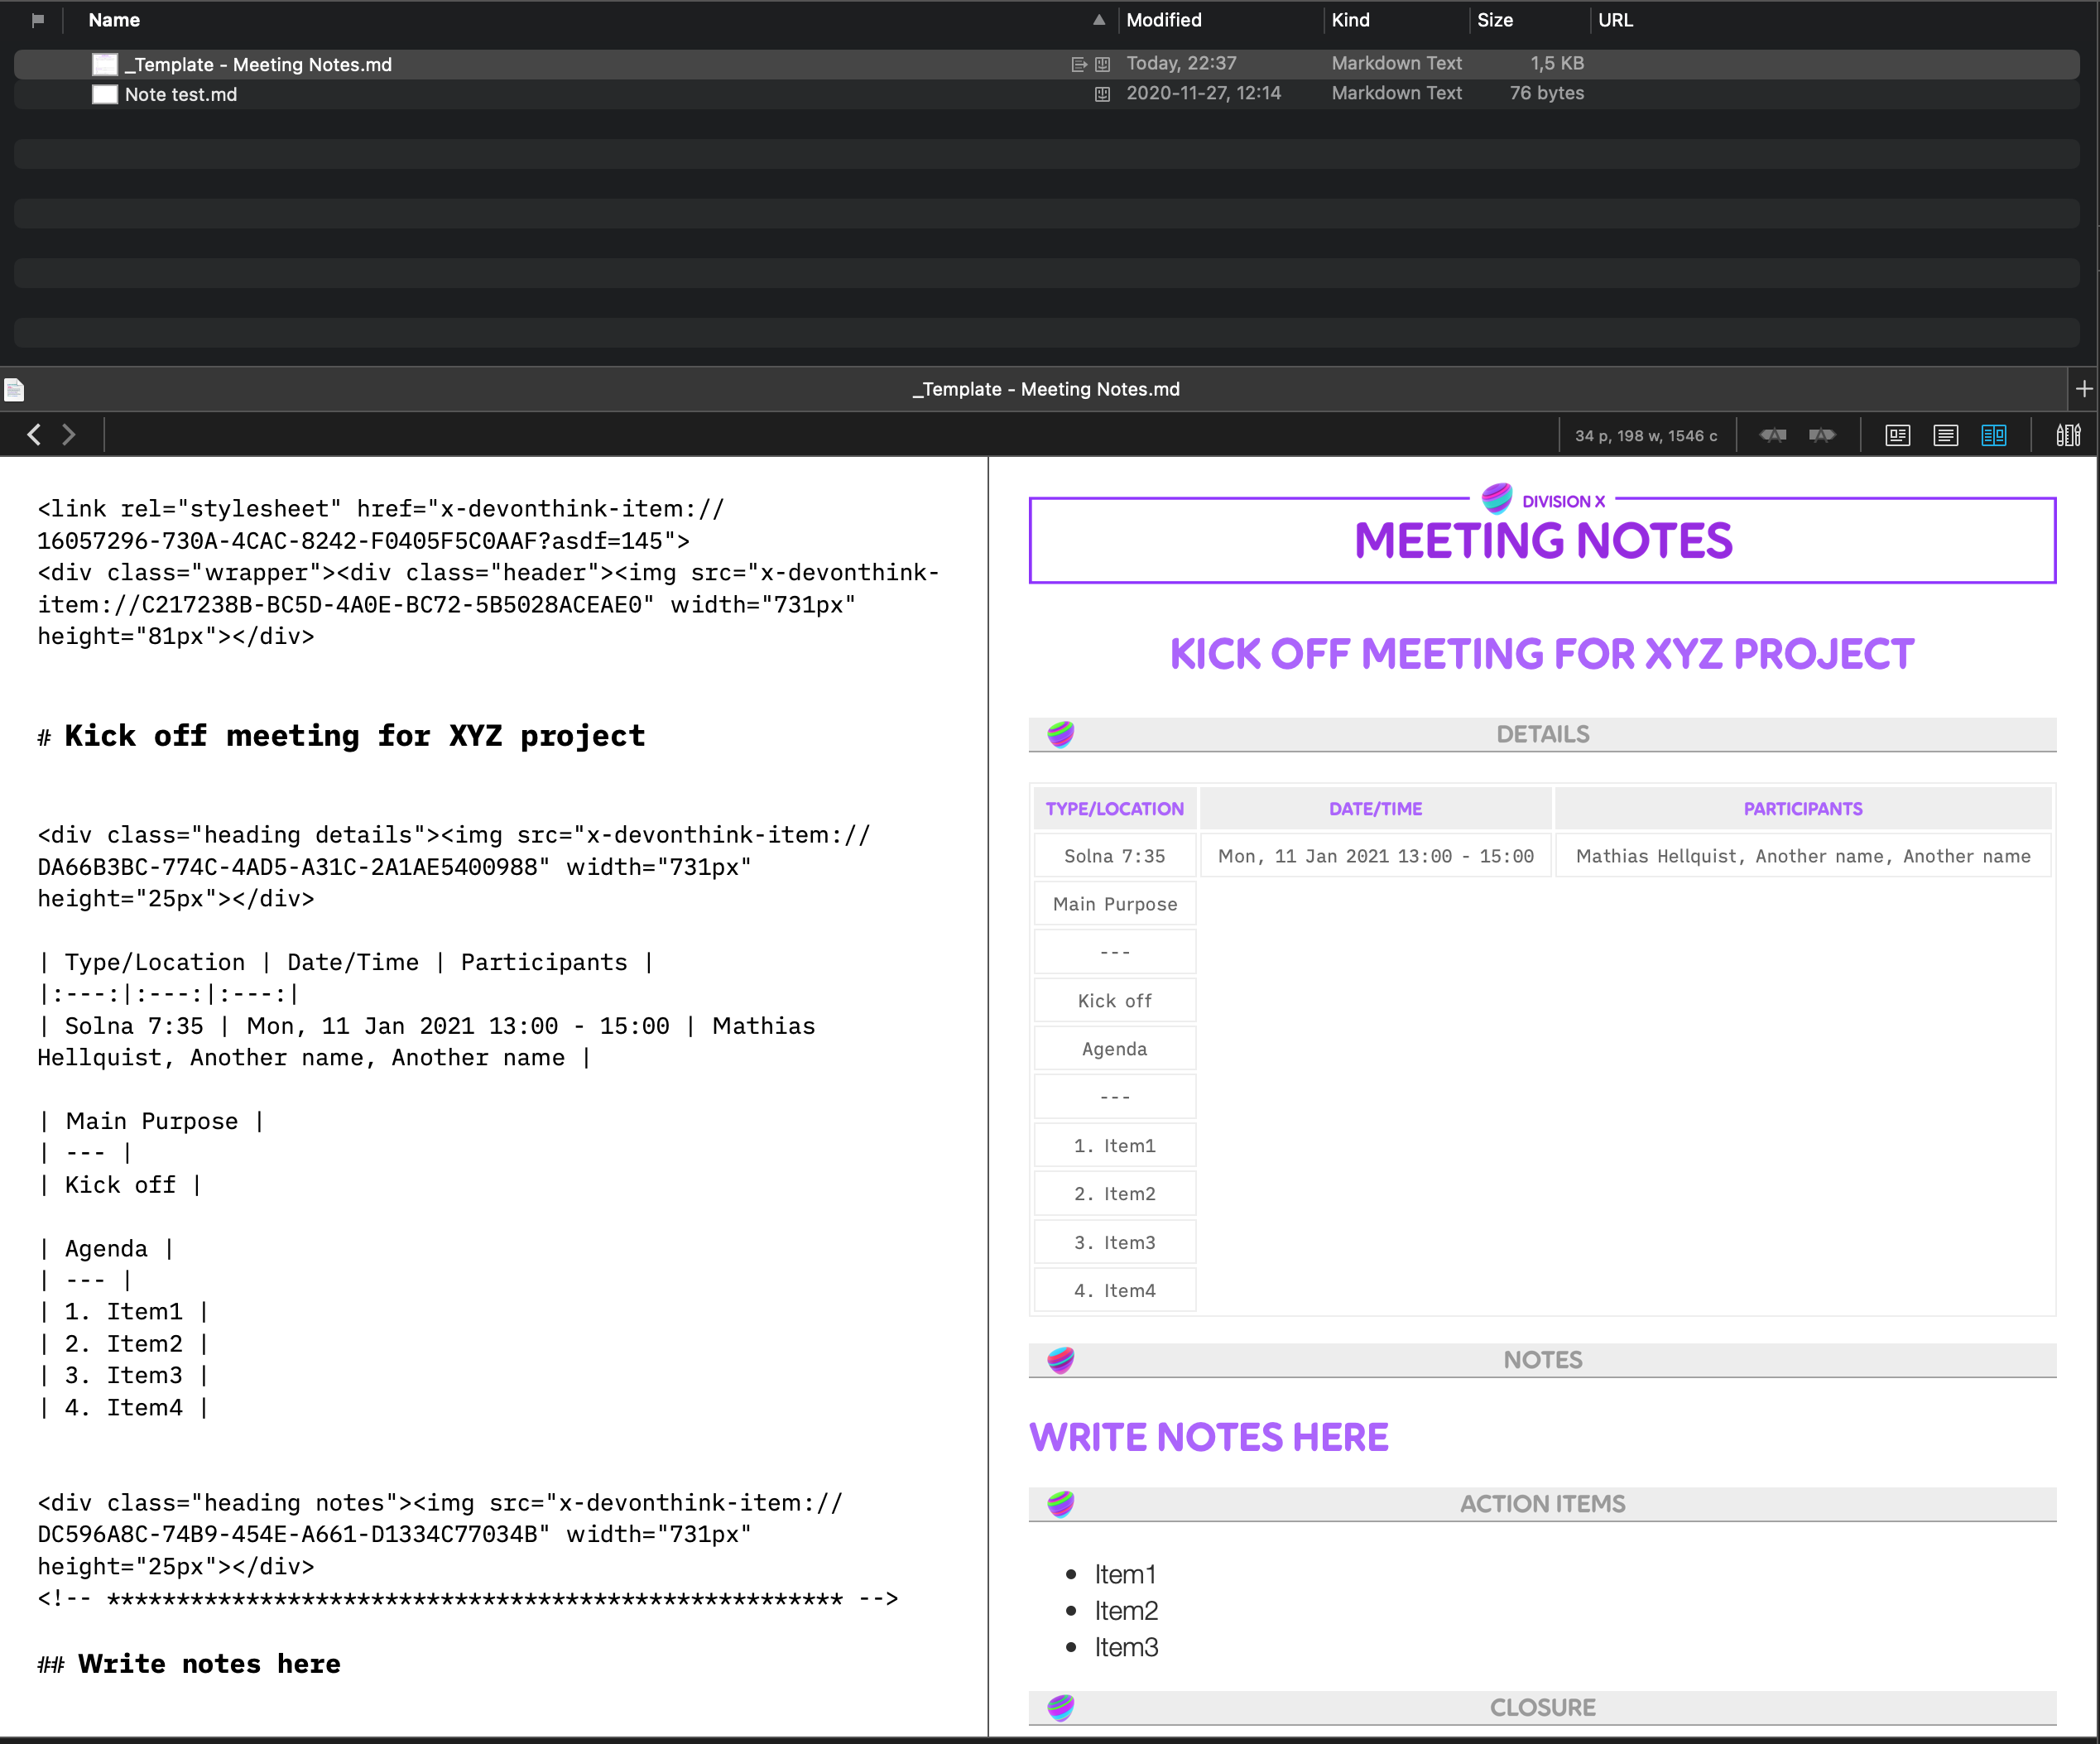The width and height of the screenshot is (2100, 1744).
Task: Click the go back arrow
Action: coord(34,435)
